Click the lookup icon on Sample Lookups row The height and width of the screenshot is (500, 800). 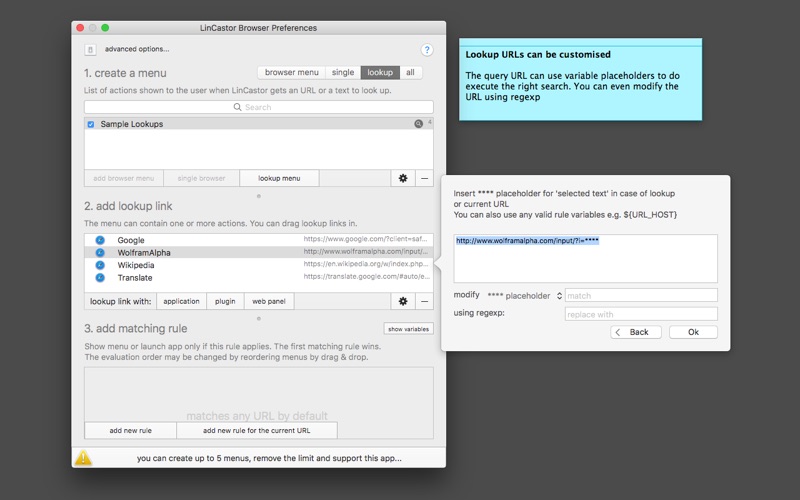pyautogui.click(x=418, y=123)
